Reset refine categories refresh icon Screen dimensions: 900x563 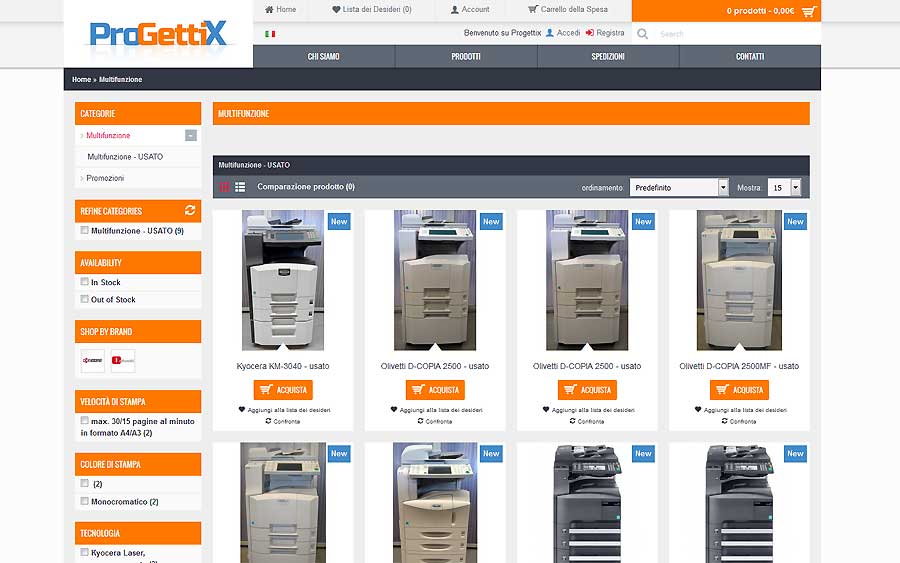click(x=190, y=210)
